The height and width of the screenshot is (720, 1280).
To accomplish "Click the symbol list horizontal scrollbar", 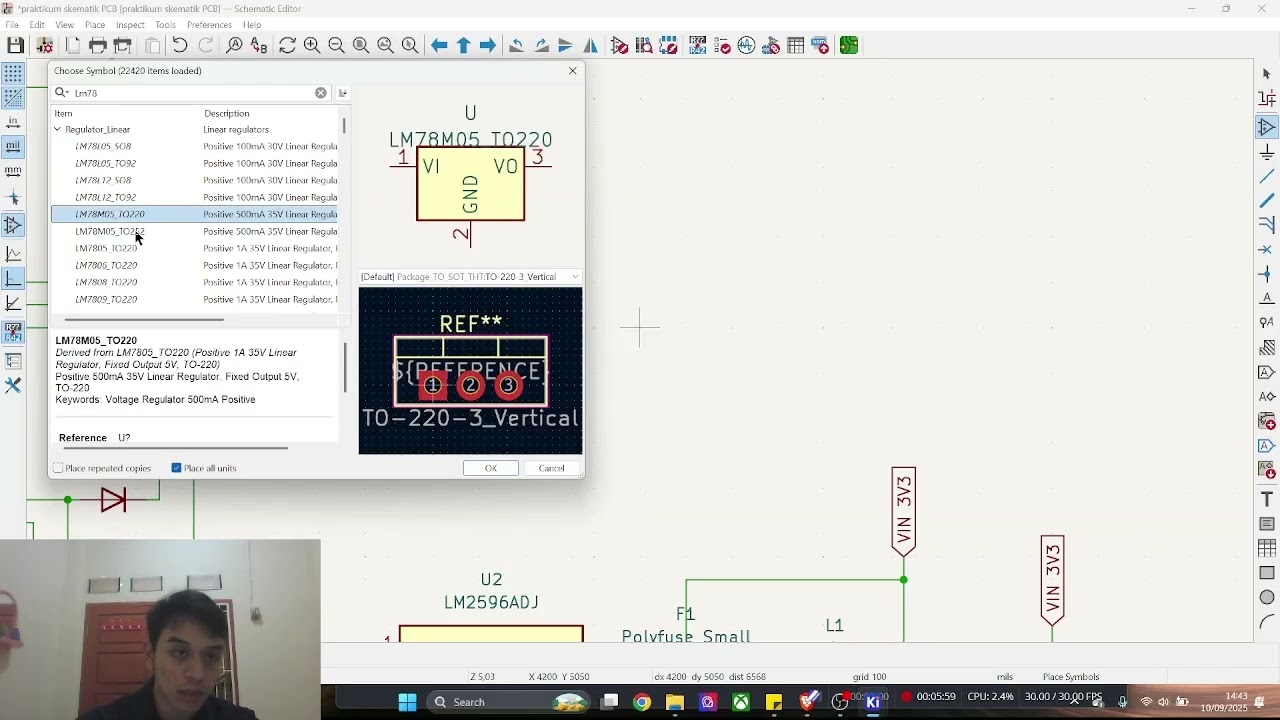I will (x=144, y=320).
